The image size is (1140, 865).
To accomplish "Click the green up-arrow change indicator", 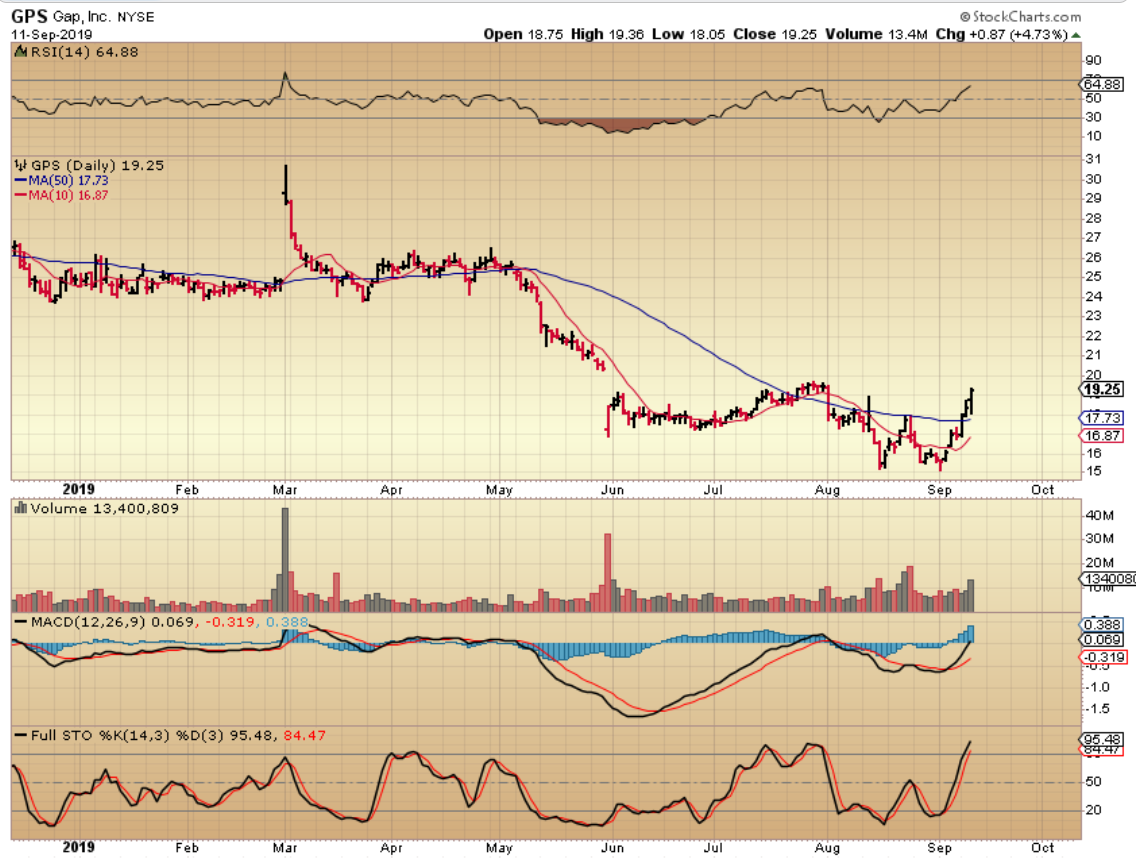I will 1075,35.
